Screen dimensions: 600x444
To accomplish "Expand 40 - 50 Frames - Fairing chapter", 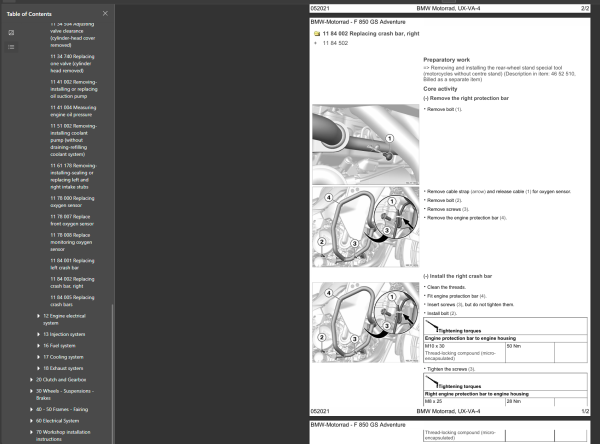I will (x=31, y=409).
